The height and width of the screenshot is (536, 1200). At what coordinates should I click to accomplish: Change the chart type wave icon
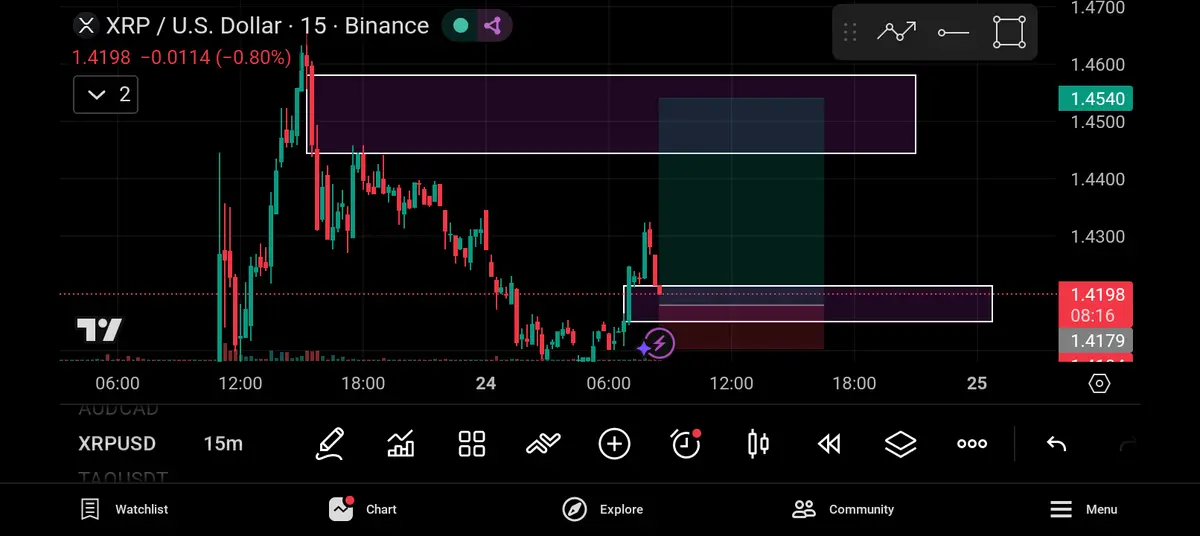(543, 444)
